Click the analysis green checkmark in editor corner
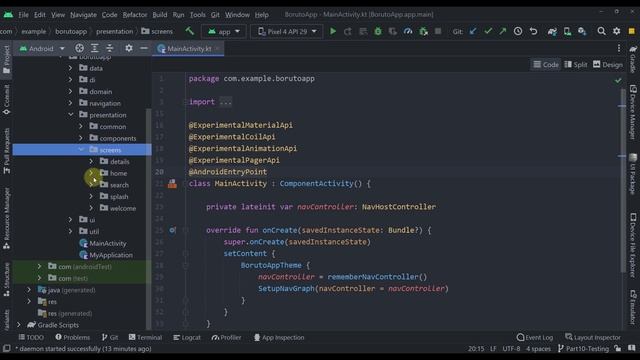The height and width of the screenshot is (360, 640). (618, 80)
